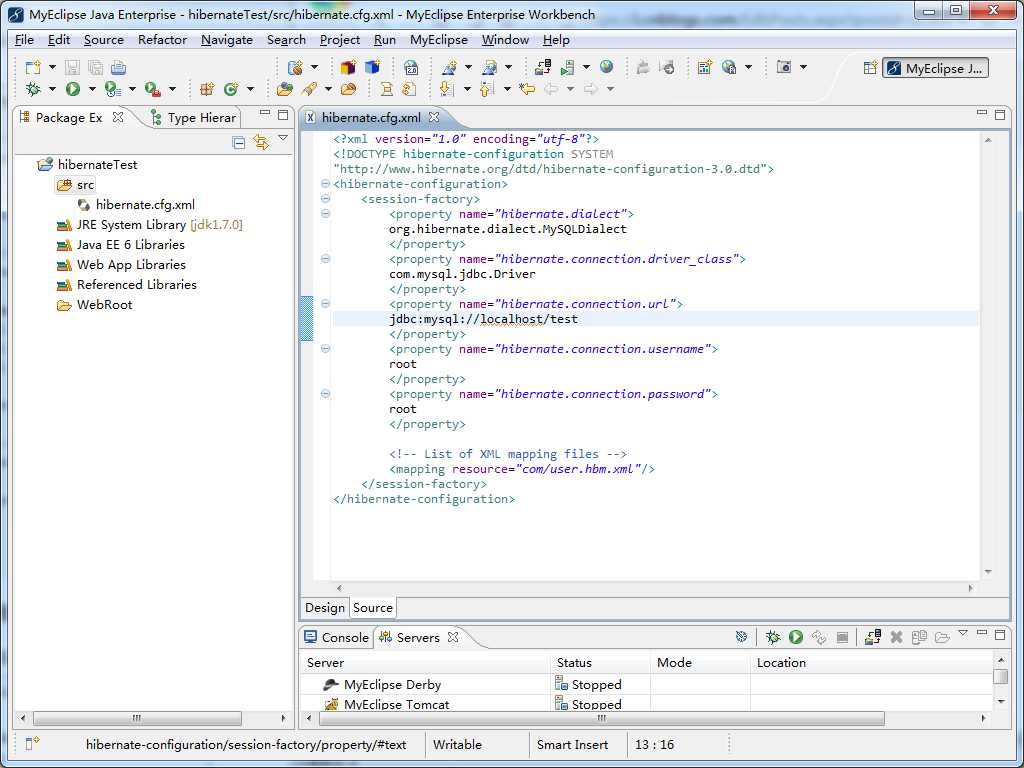The width and height of the screenshot is (1024, 768).
Task: Click the Run with profile/history icon
Action: pyautogui.click(x=112, y=89)
